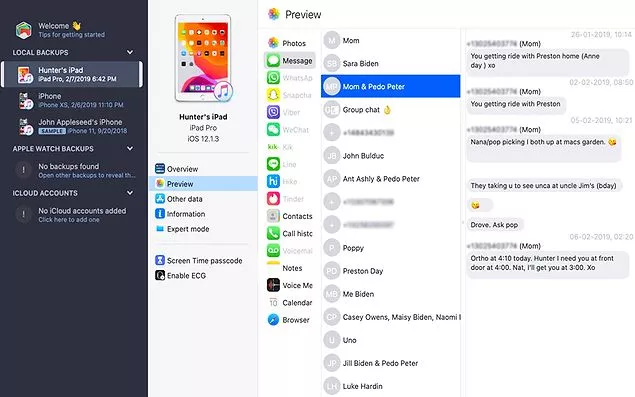
Task: Click the Information sidebar icon
Action: [160, 213]
